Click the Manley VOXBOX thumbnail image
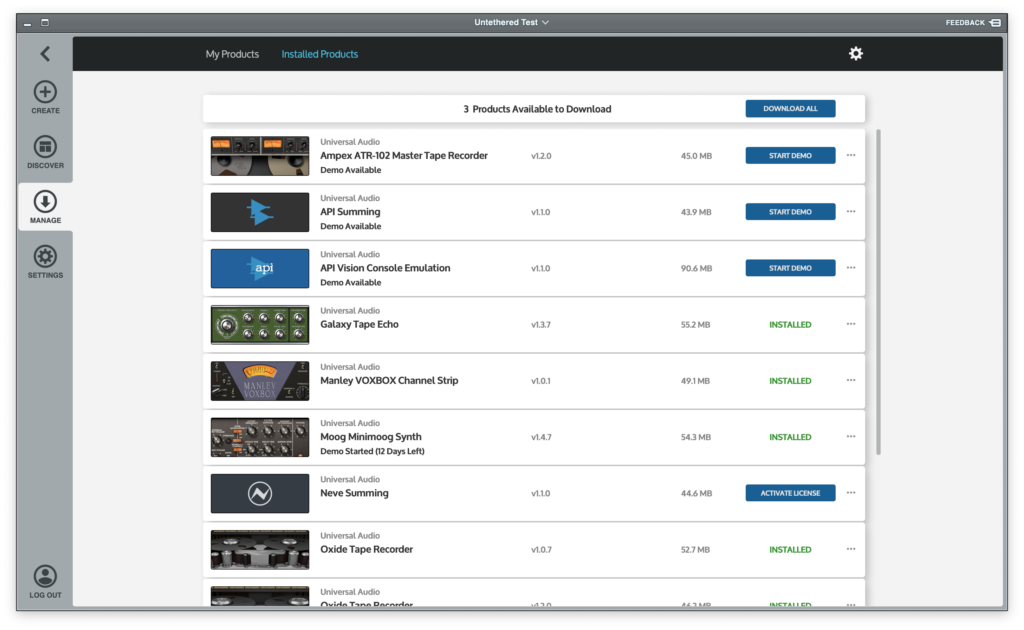The height and width of the screenshot is (630, 1024). tap(260, 381)
